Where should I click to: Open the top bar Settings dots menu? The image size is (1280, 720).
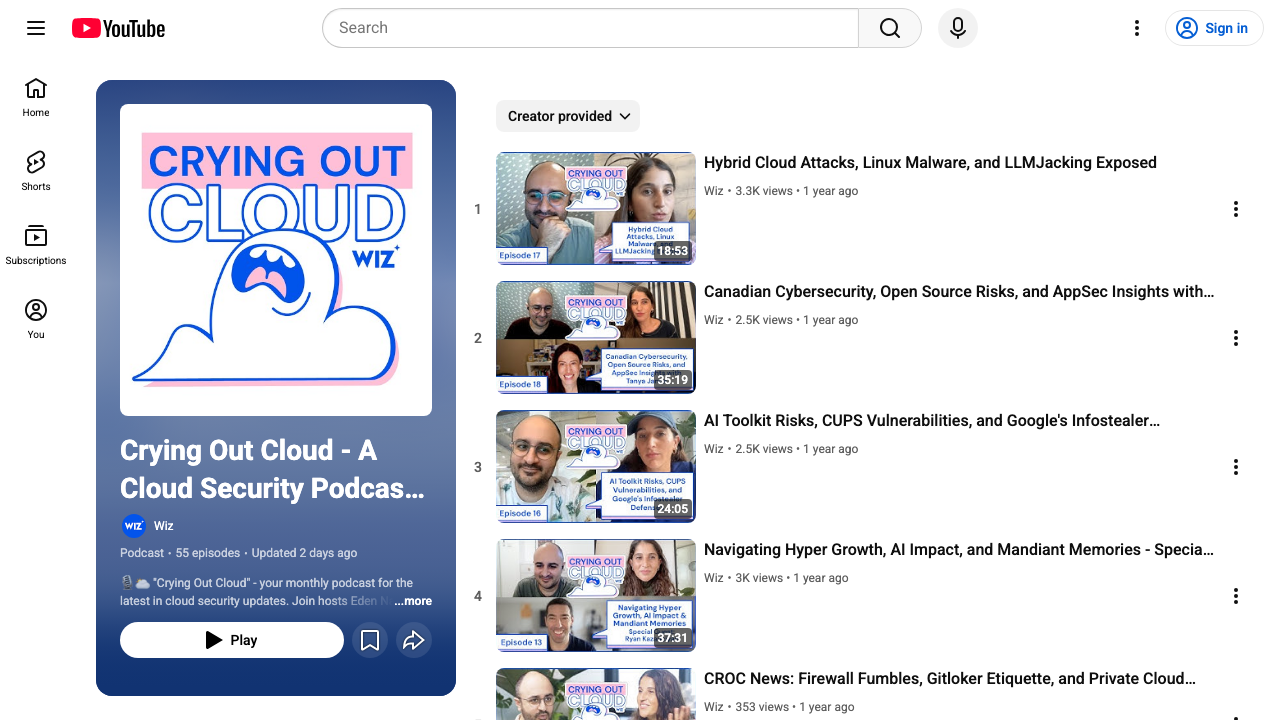[x=1136, y=28]
